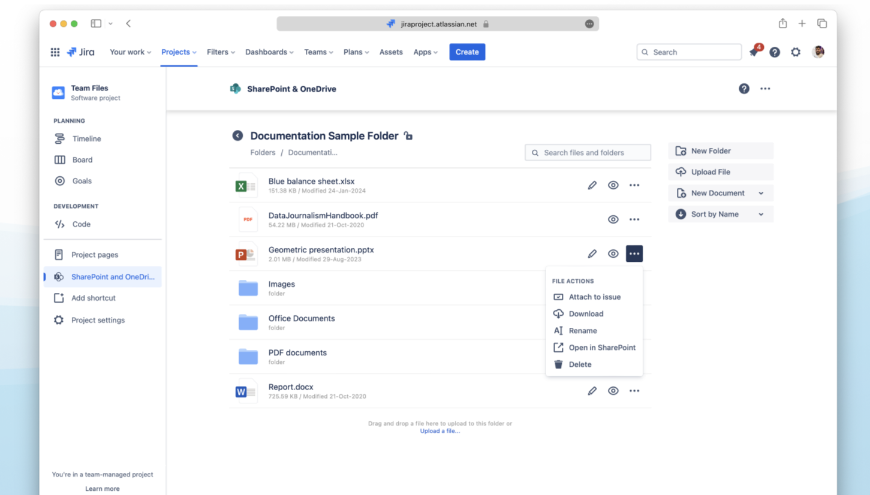Click the PowerPoint file icon
This screenshot has height=495, width=870.
(246, 254)
